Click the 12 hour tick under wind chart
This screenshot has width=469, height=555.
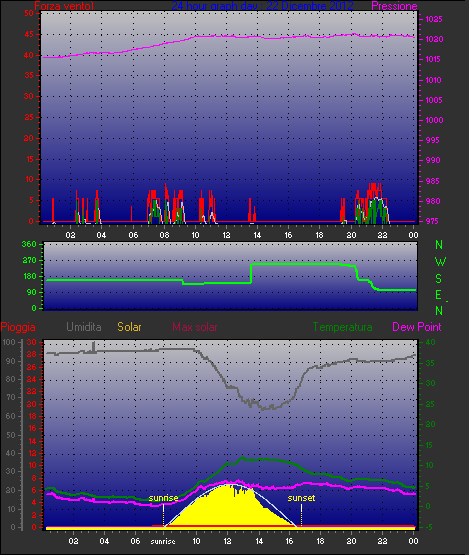(x=226, y=235)
